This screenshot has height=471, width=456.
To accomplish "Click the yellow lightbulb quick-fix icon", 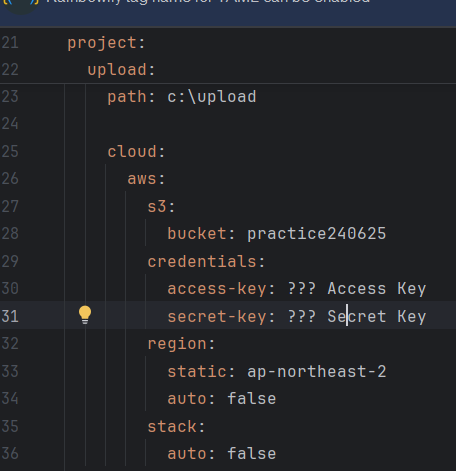I will (x=85, y=315).
